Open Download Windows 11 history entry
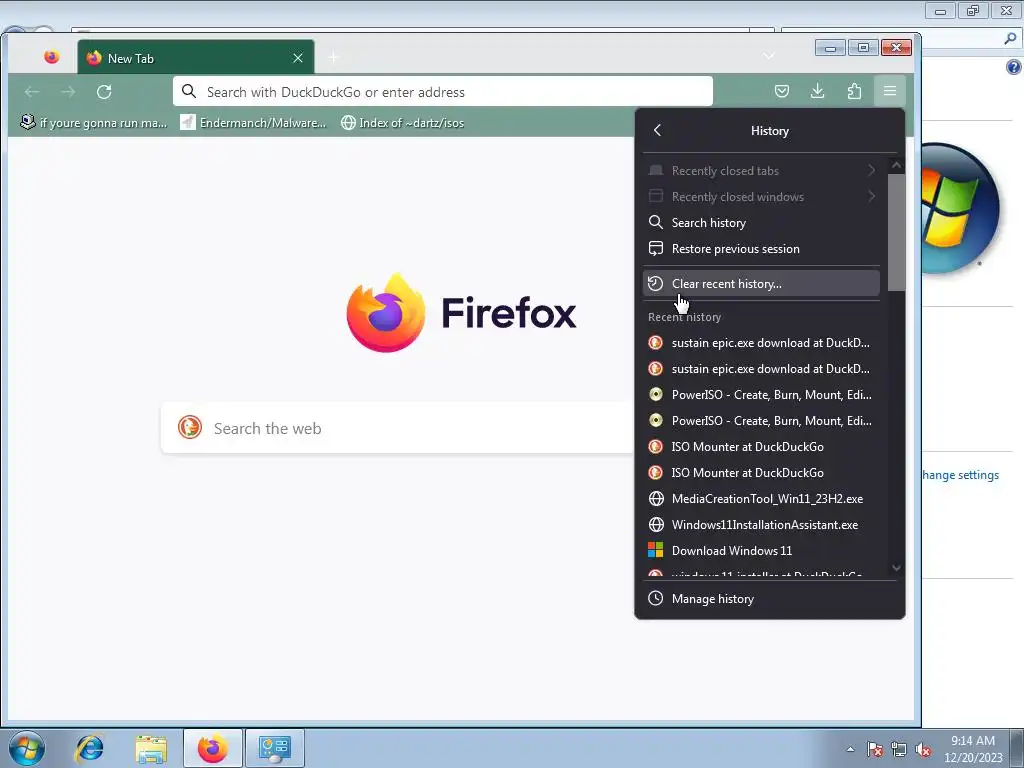The image size is (1024, 768). (761, 551)
